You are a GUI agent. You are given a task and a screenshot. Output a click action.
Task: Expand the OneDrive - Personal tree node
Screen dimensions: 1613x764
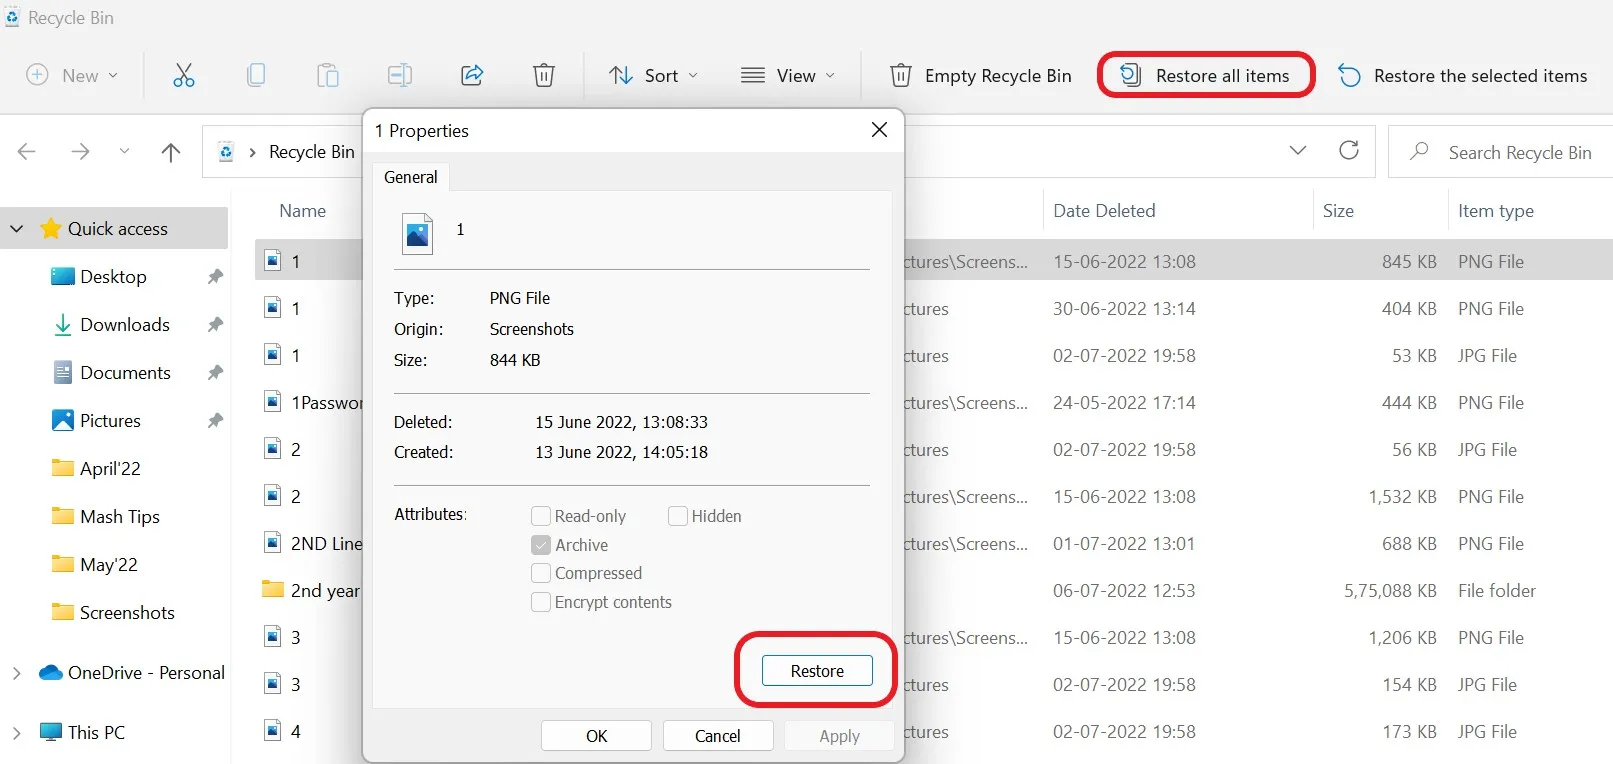17,673
